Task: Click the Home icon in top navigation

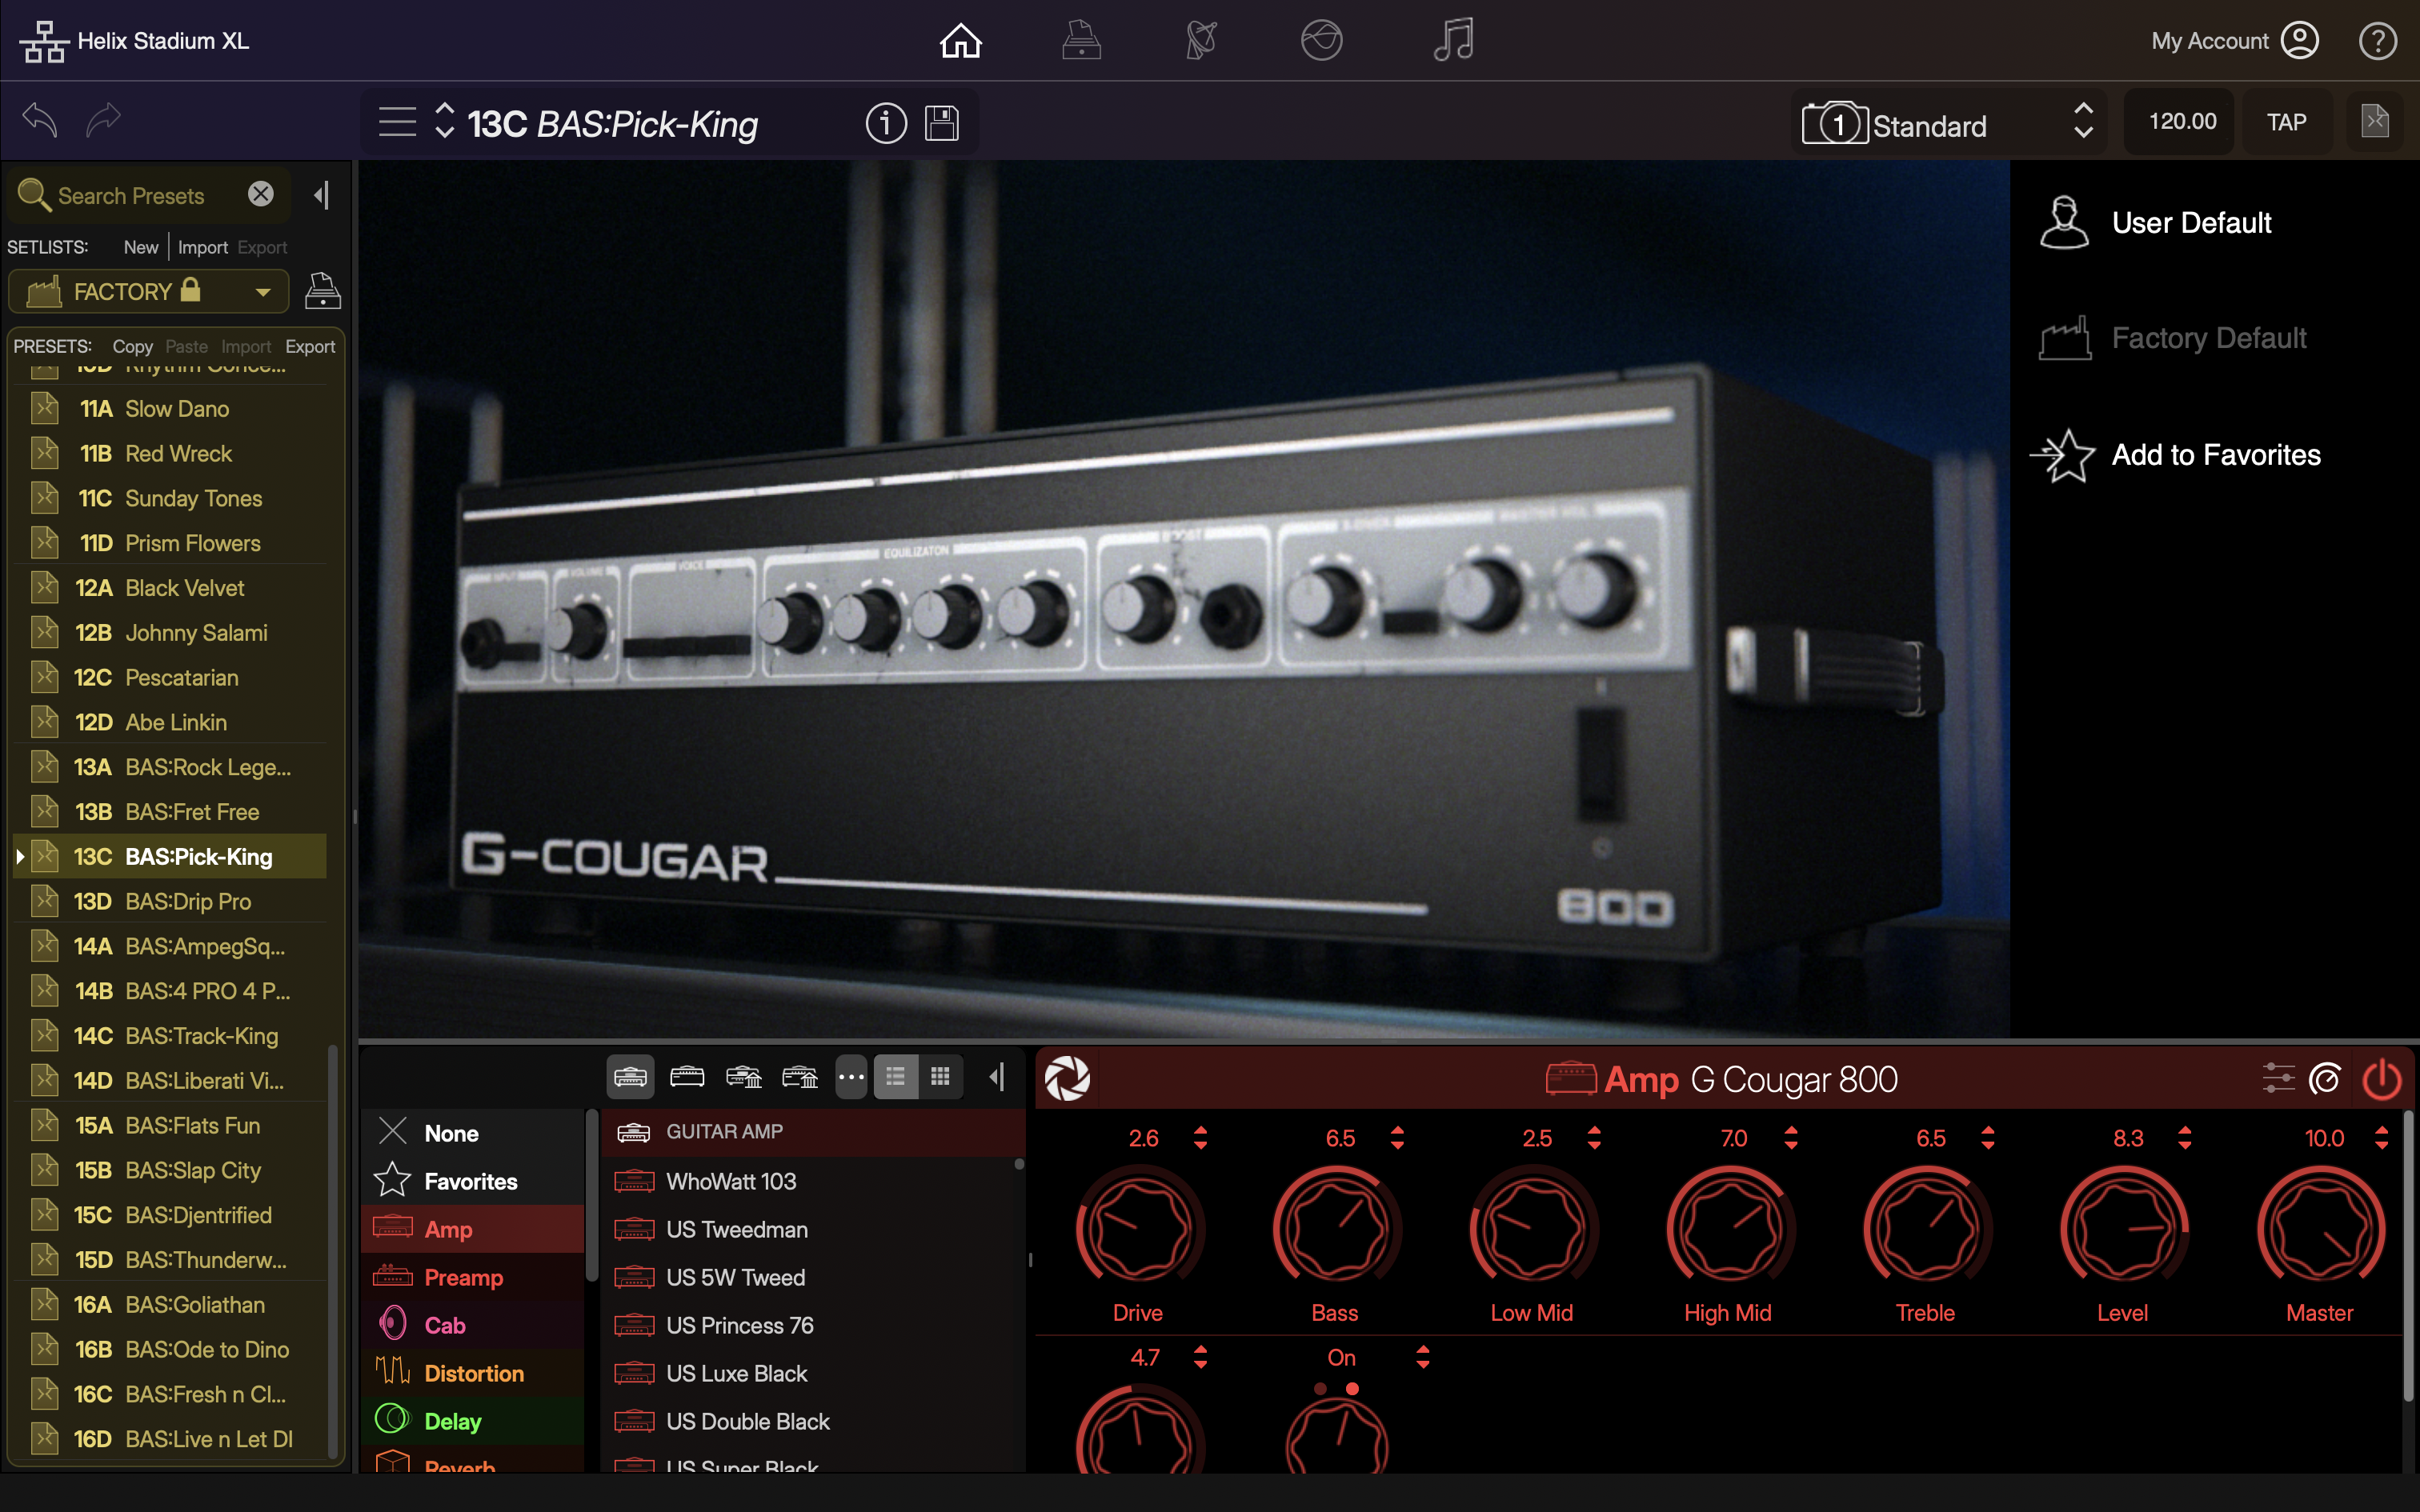Action: coord(960,41)
